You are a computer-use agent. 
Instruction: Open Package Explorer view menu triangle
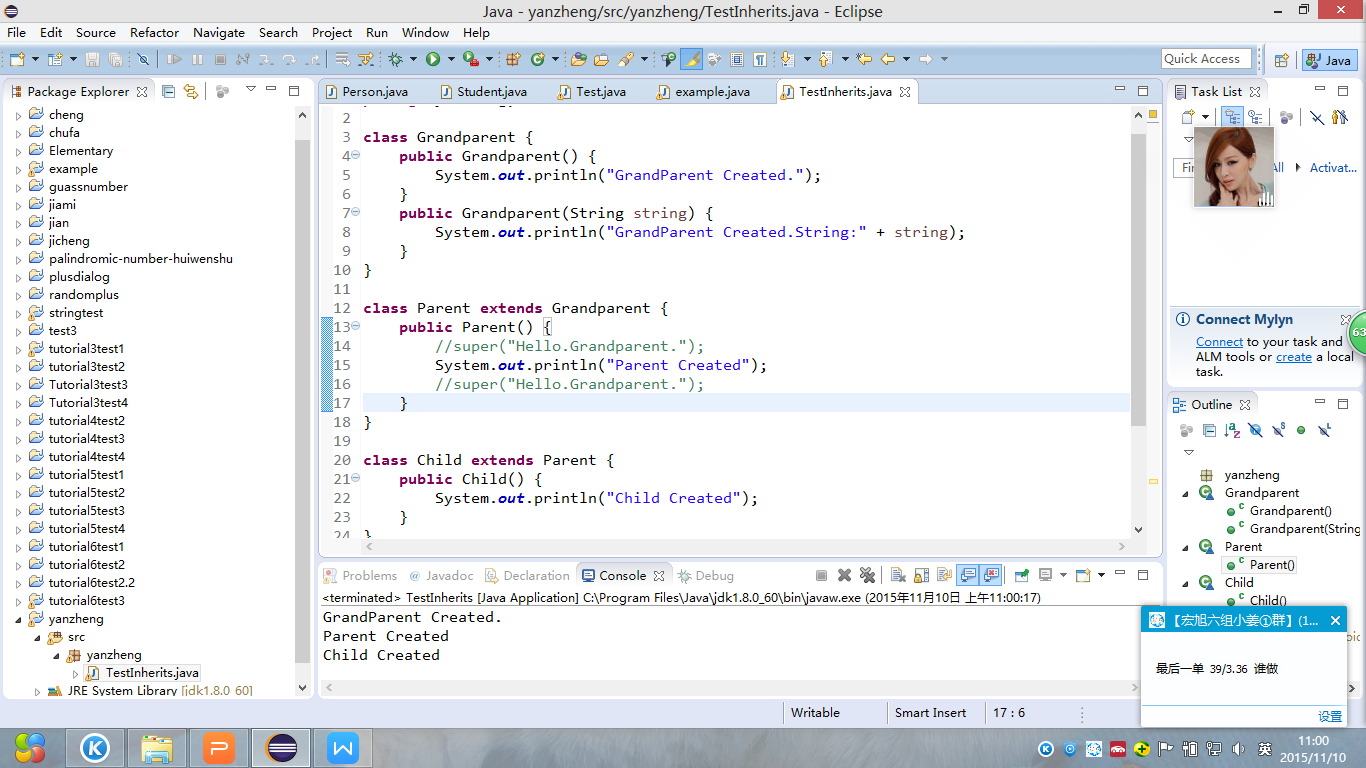pyautogui.click(x=251, y=90)
